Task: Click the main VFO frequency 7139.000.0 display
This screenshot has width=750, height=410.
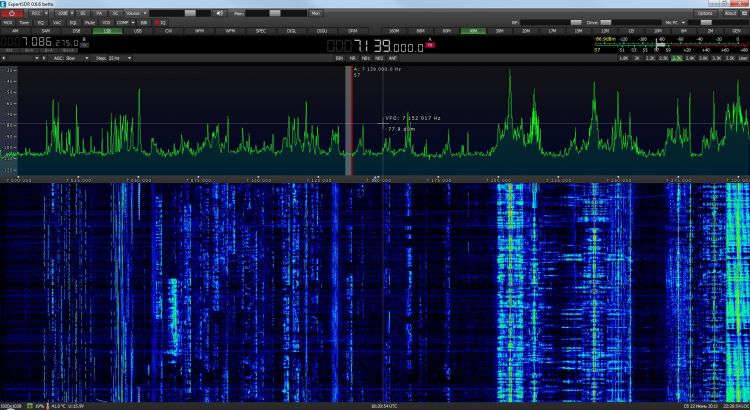Action: [x=375, y=46]
